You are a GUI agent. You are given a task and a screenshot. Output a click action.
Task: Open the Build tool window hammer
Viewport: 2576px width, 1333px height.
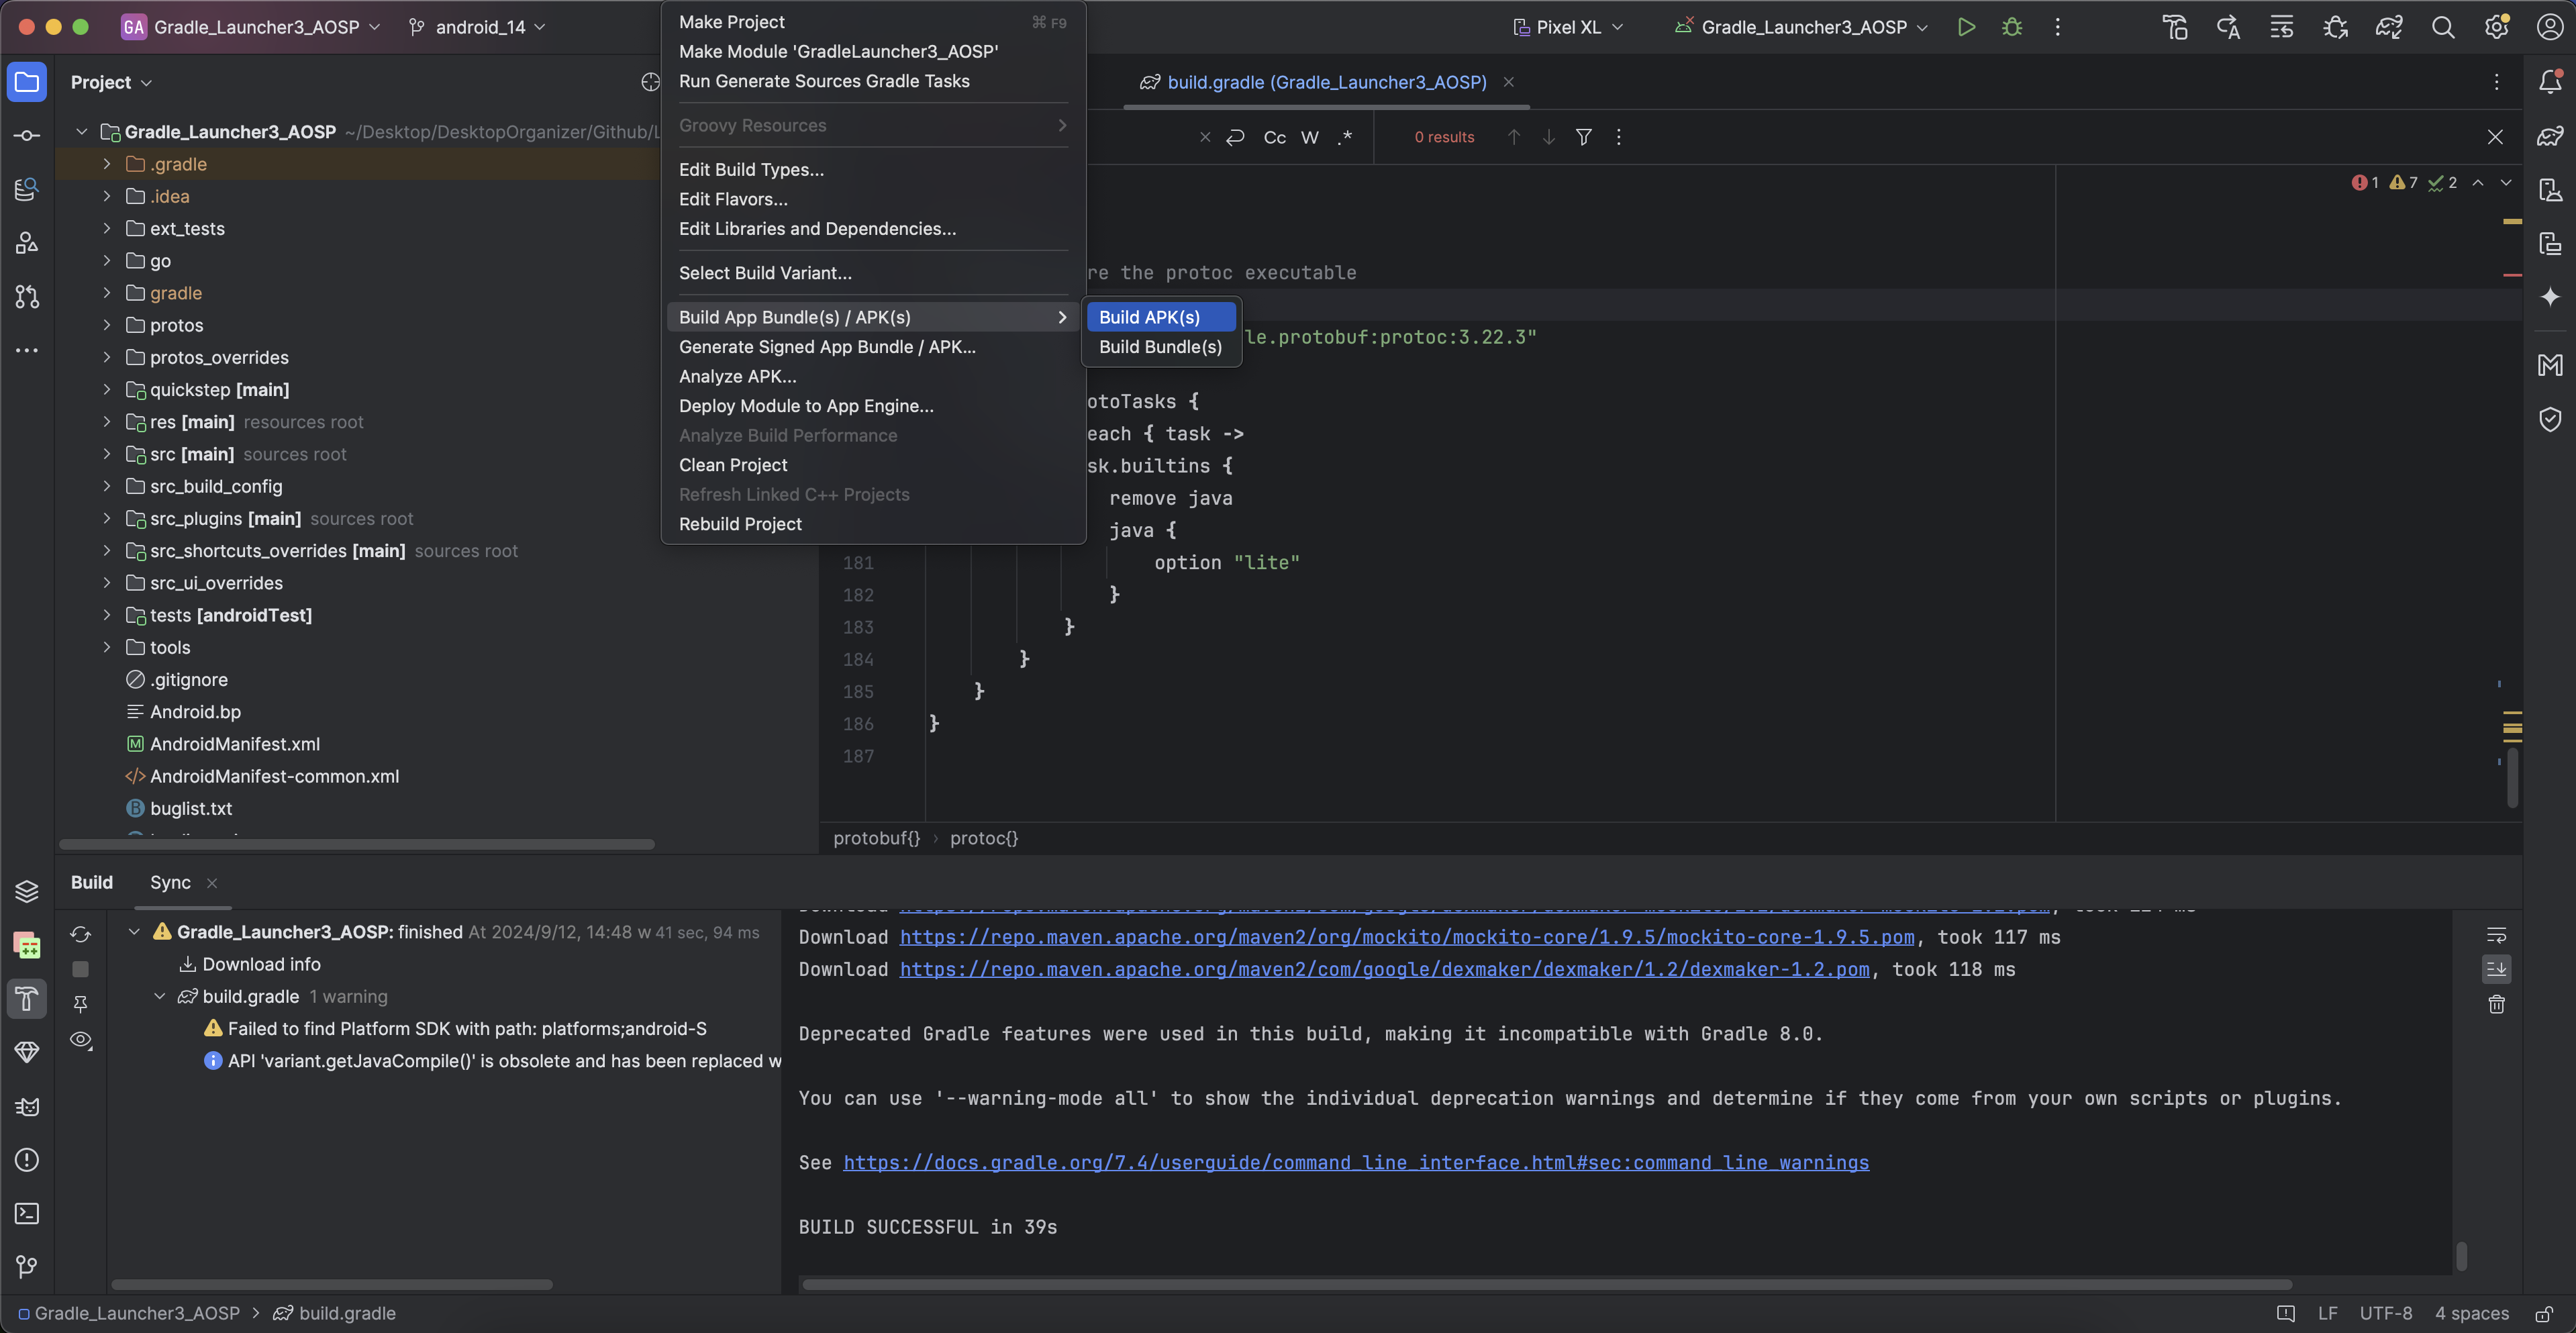click(27, 998)
